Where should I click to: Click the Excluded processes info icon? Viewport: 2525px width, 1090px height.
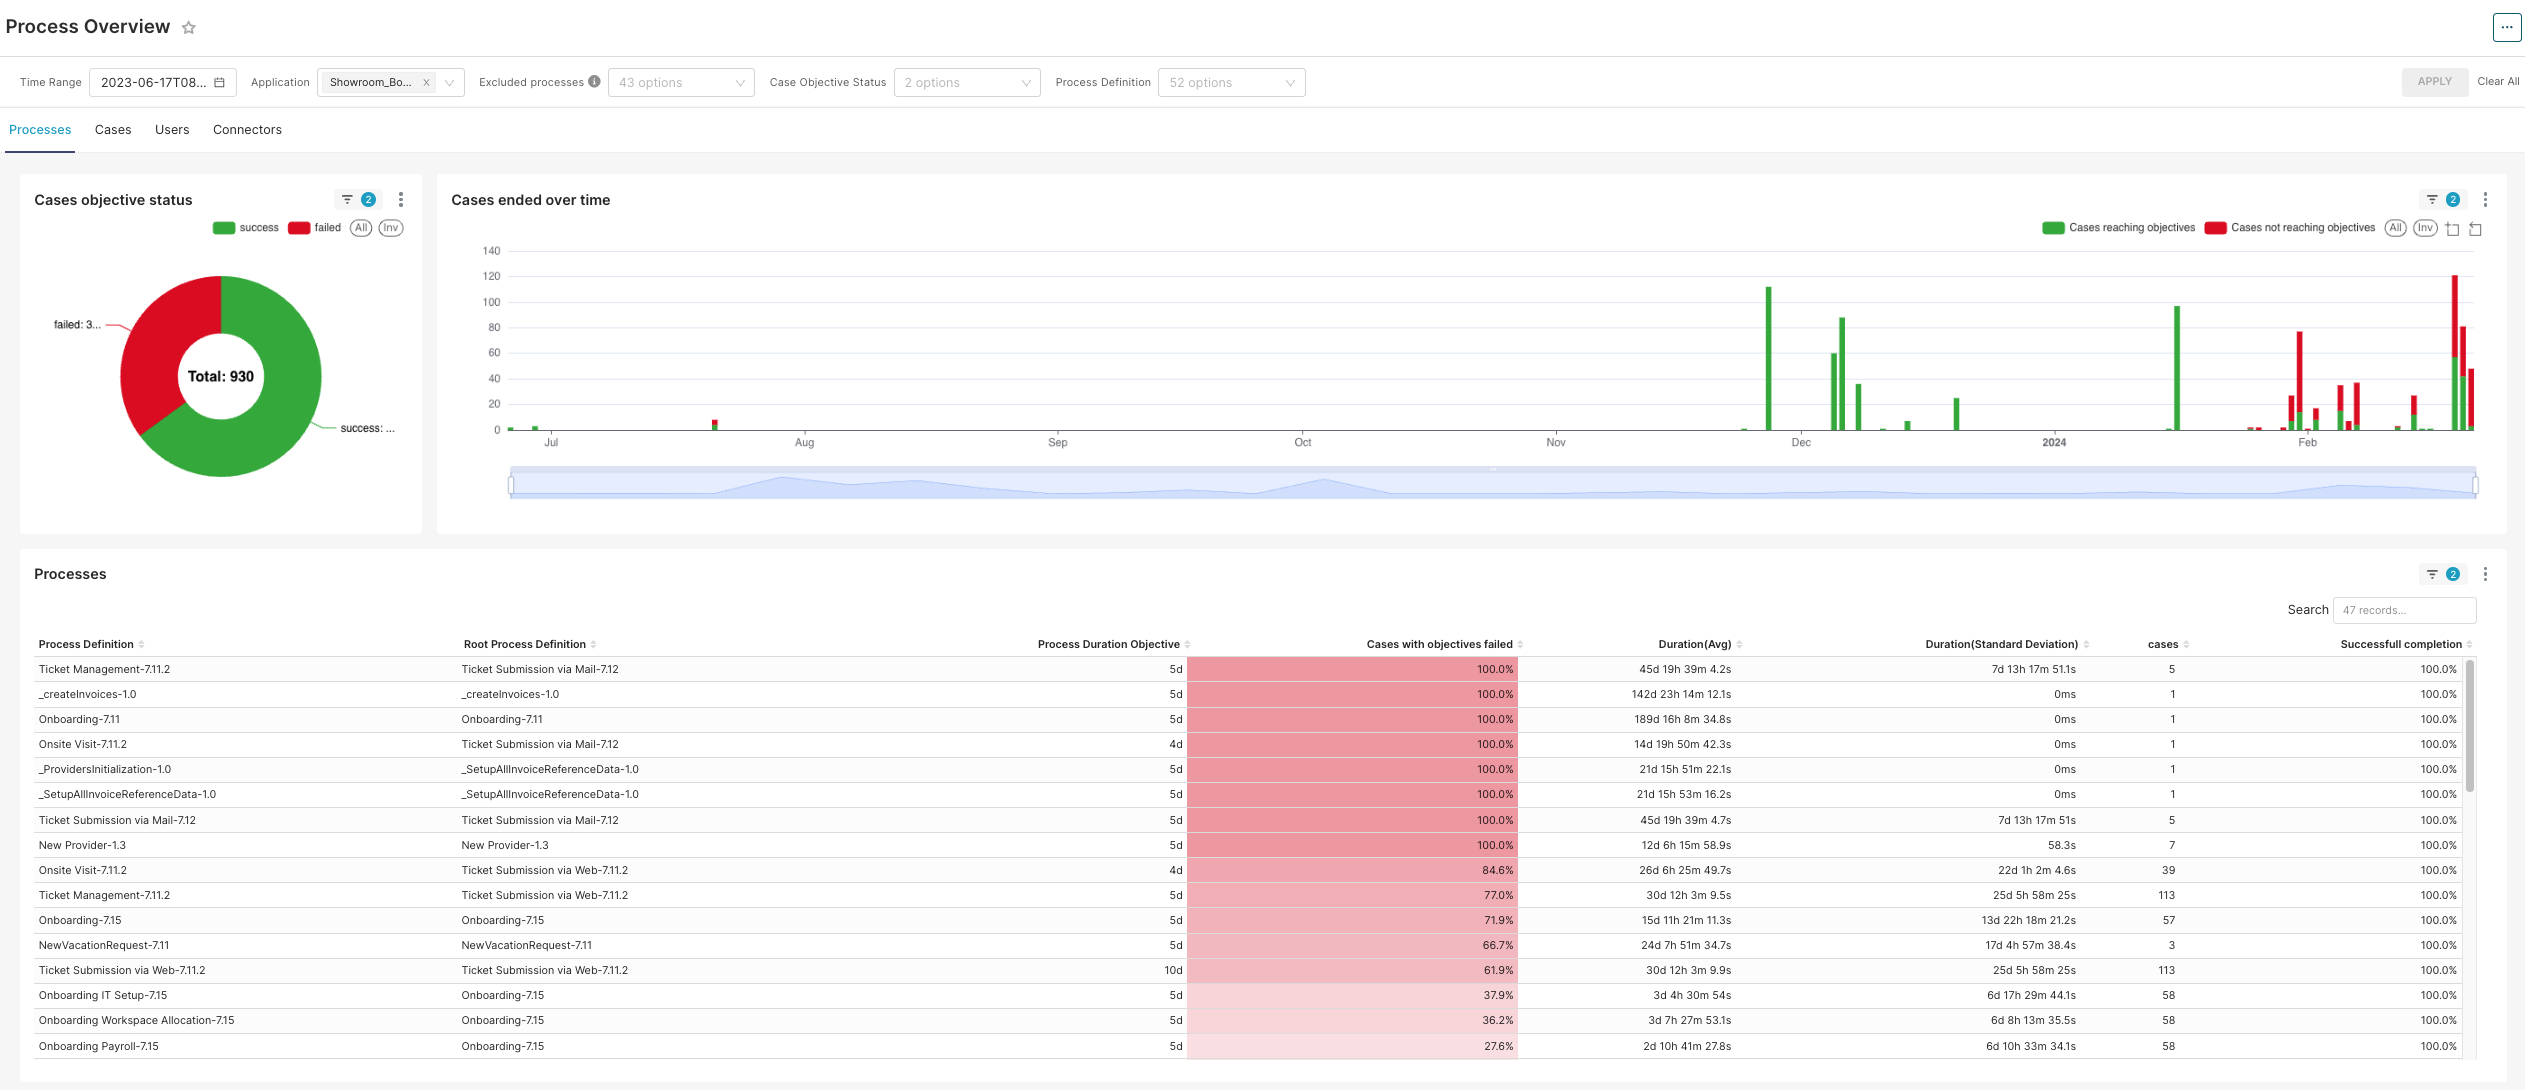pyautogui.click(x=594, y=82)
